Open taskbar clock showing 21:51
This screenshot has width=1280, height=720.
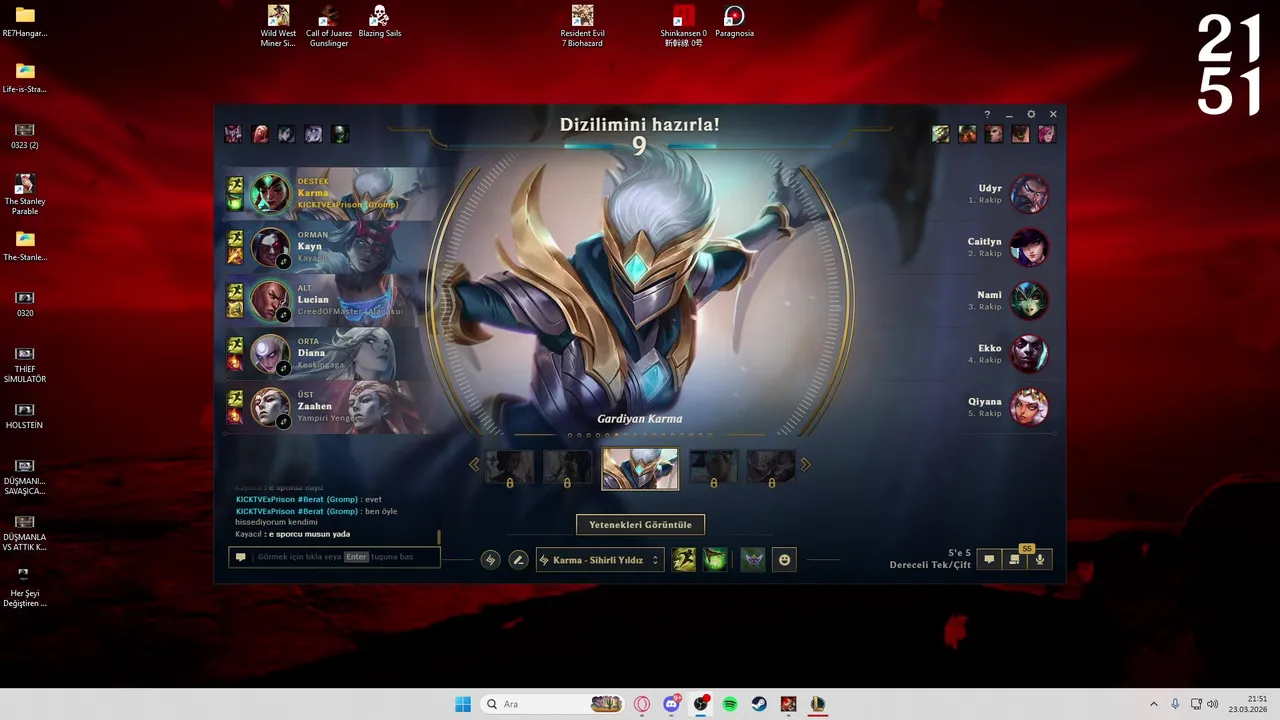tap(1248, 704)
